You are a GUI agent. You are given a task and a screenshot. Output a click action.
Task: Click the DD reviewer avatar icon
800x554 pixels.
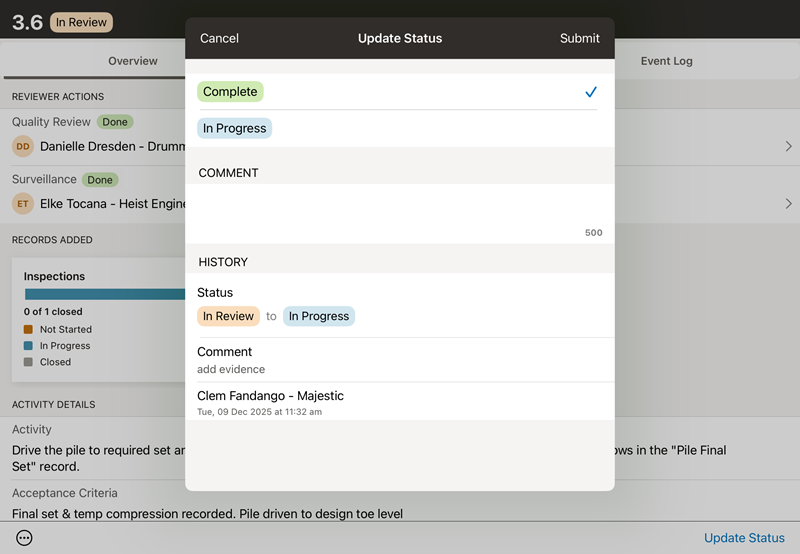22,146
